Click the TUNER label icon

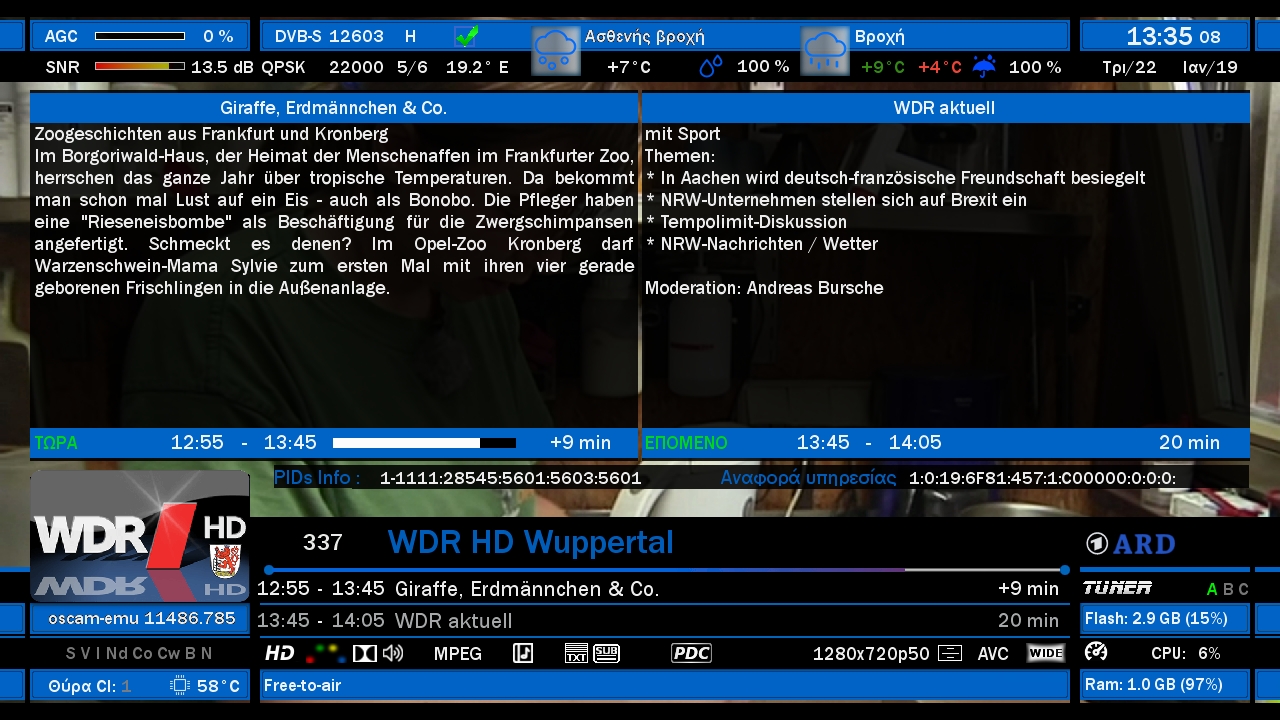point(1118,588)
